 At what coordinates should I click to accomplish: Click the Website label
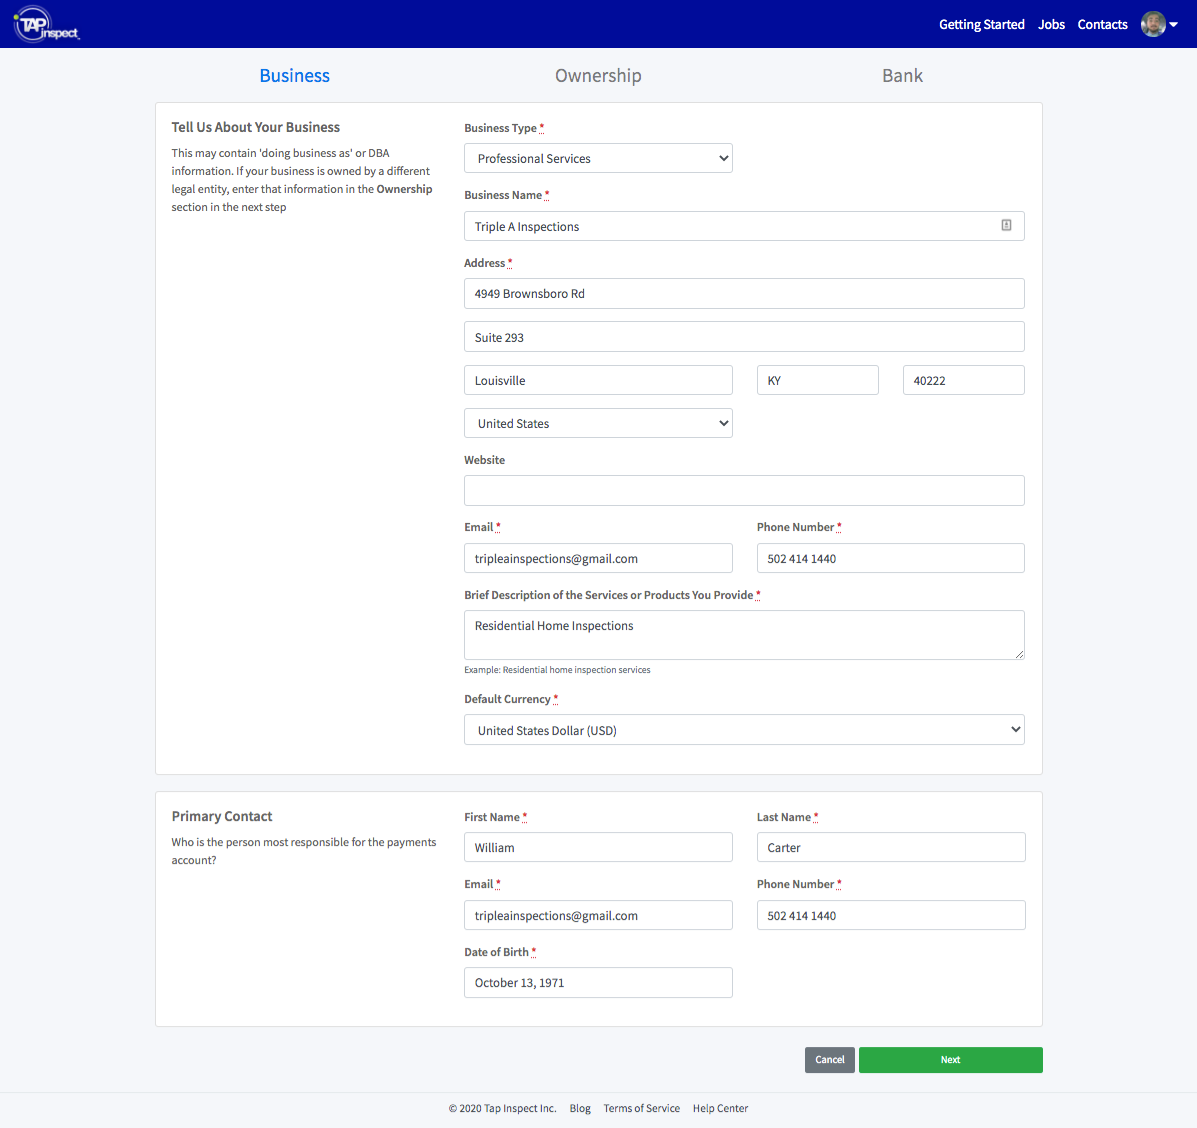pyautogui.click(x=484, y=460)
